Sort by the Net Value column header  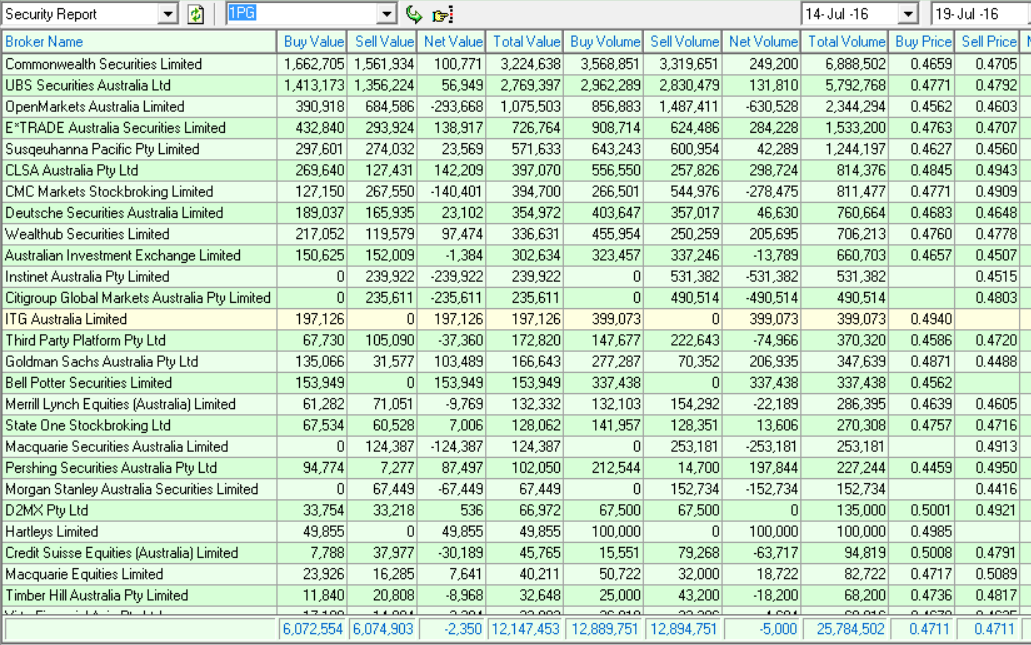click(452, 41)
